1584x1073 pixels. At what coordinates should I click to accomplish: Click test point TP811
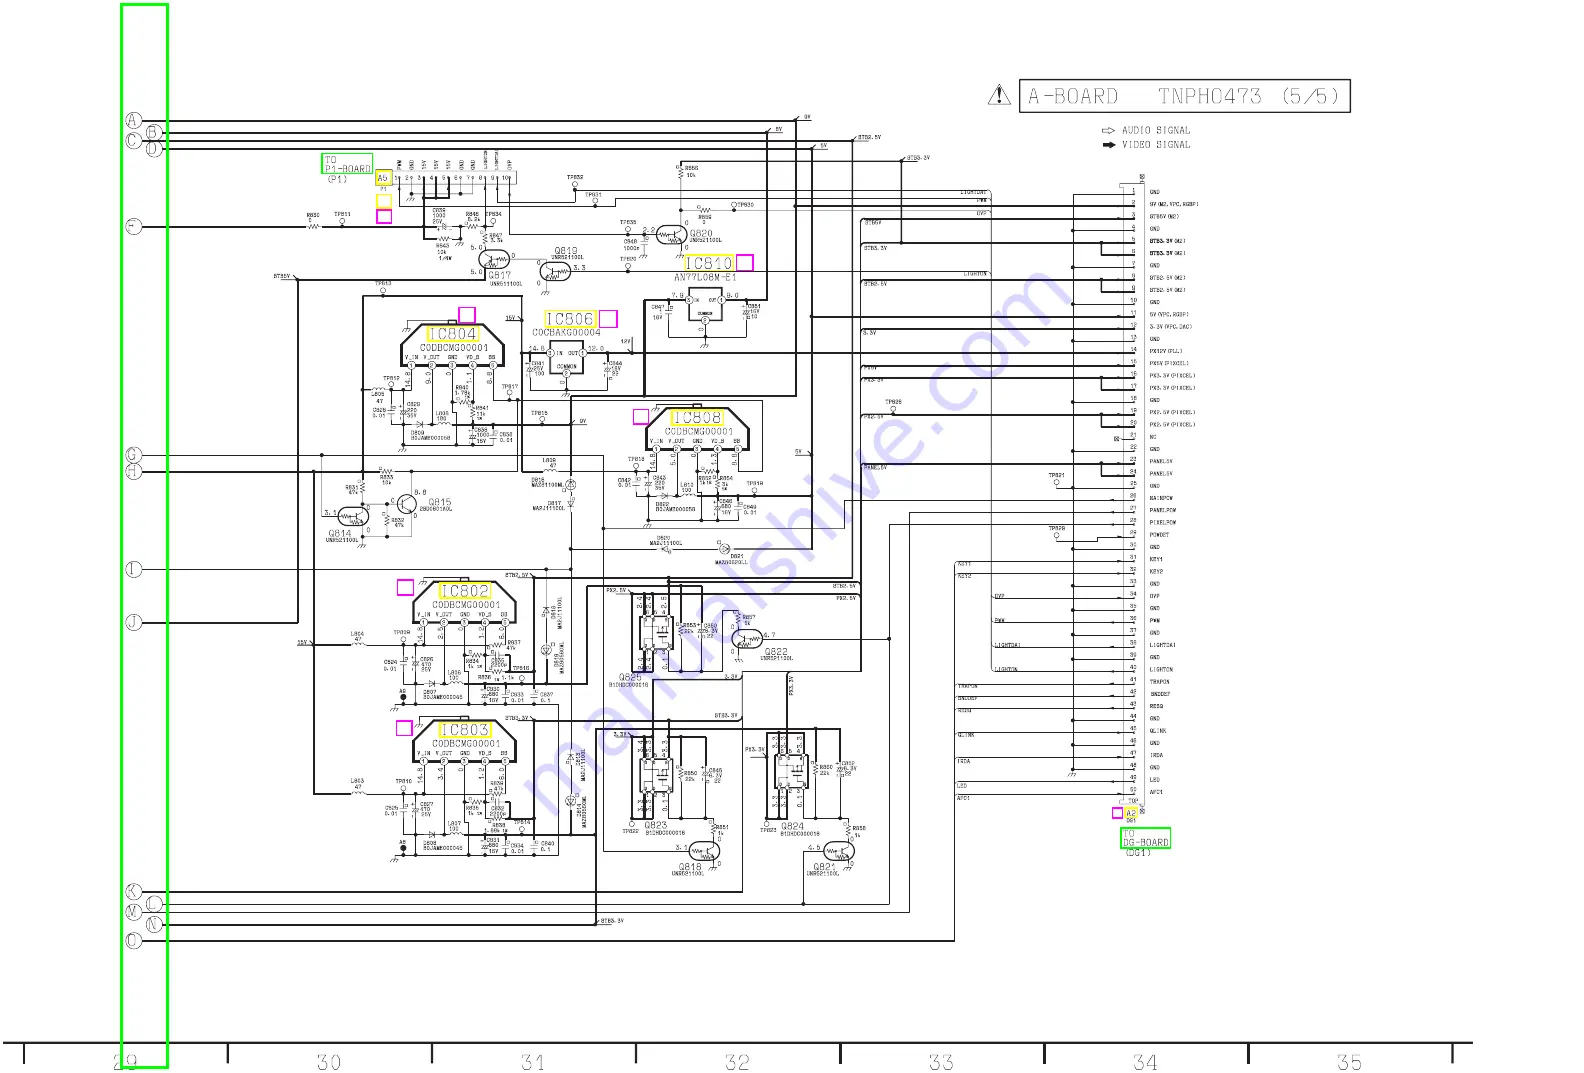[342, 214]
